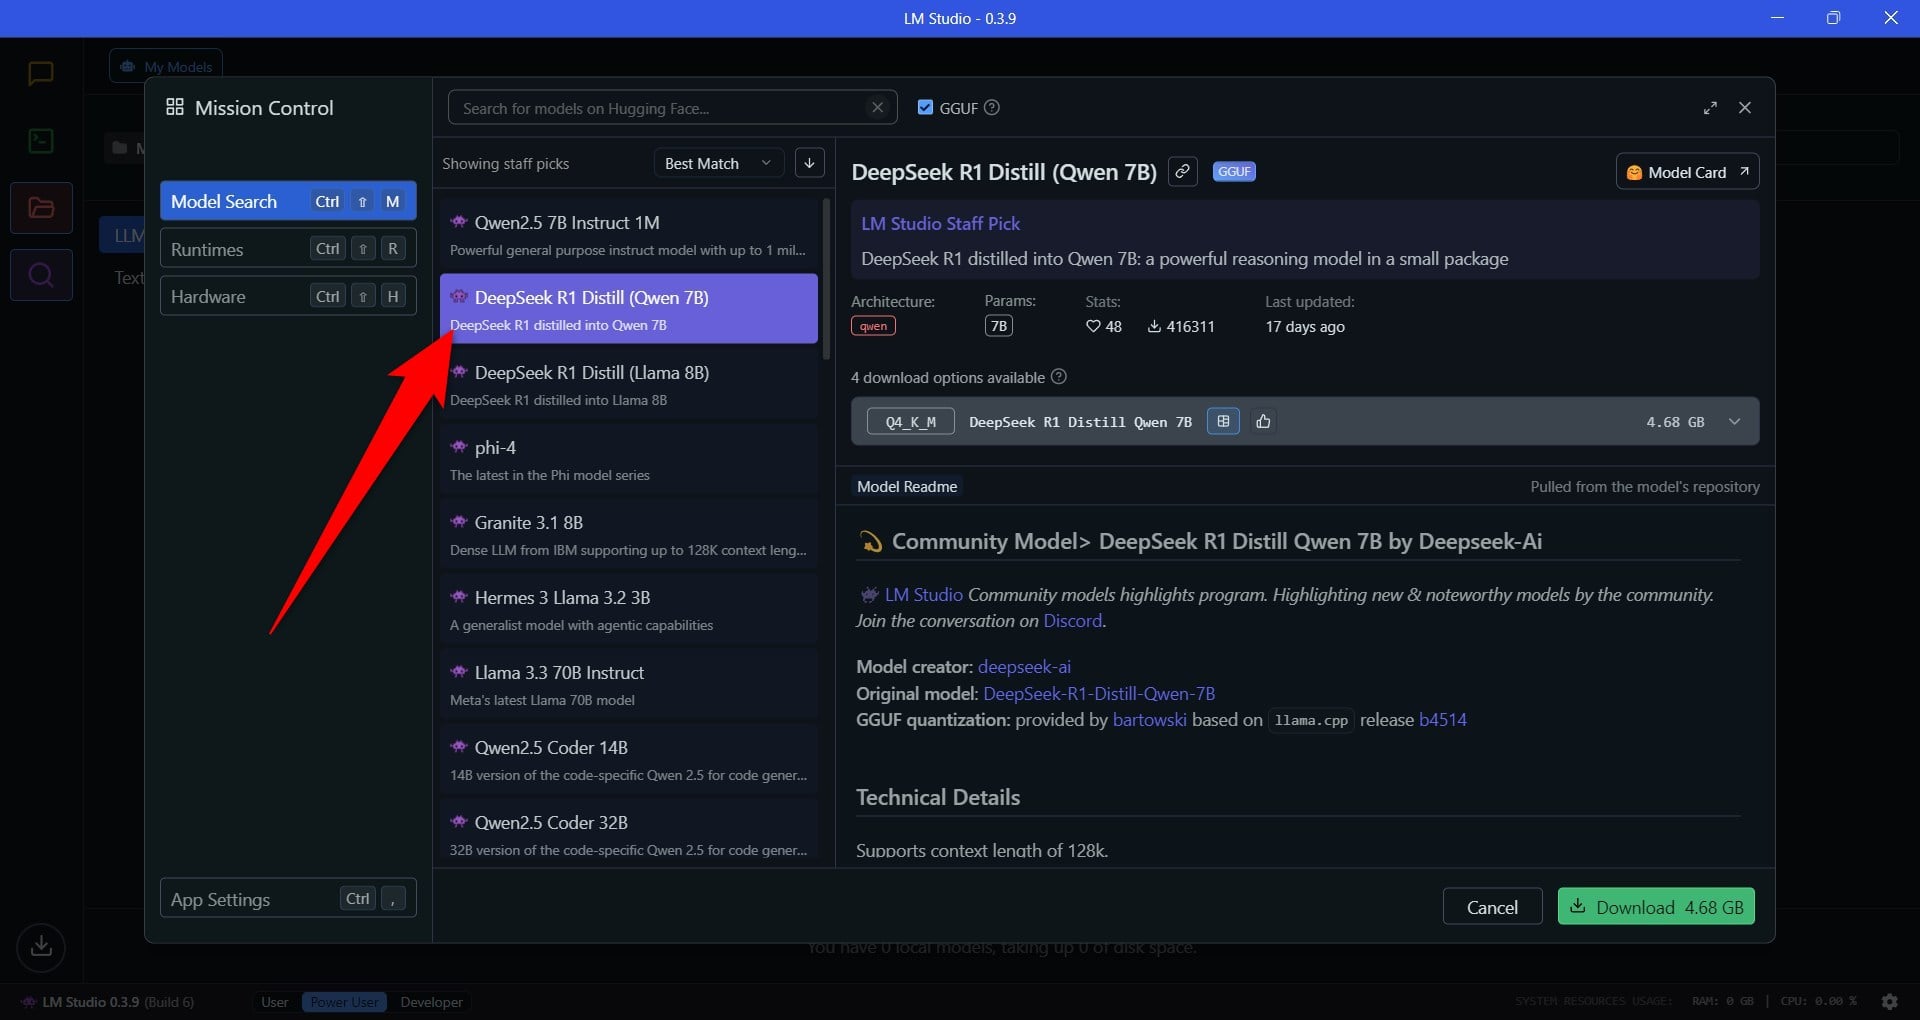Clear the Hugging Face search field
1920x1020 pixels.
[877, 108]
